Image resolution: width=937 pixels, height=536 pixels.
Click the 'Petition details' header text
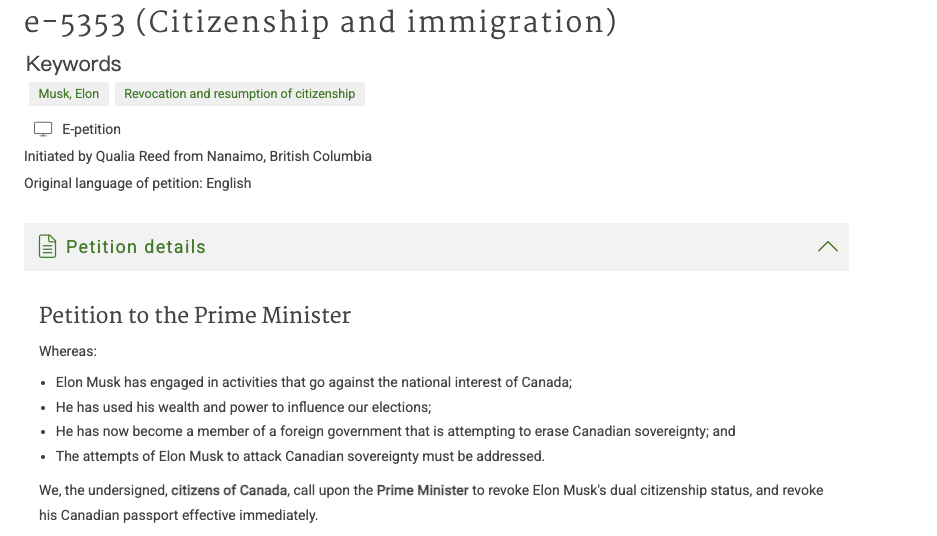136,247
